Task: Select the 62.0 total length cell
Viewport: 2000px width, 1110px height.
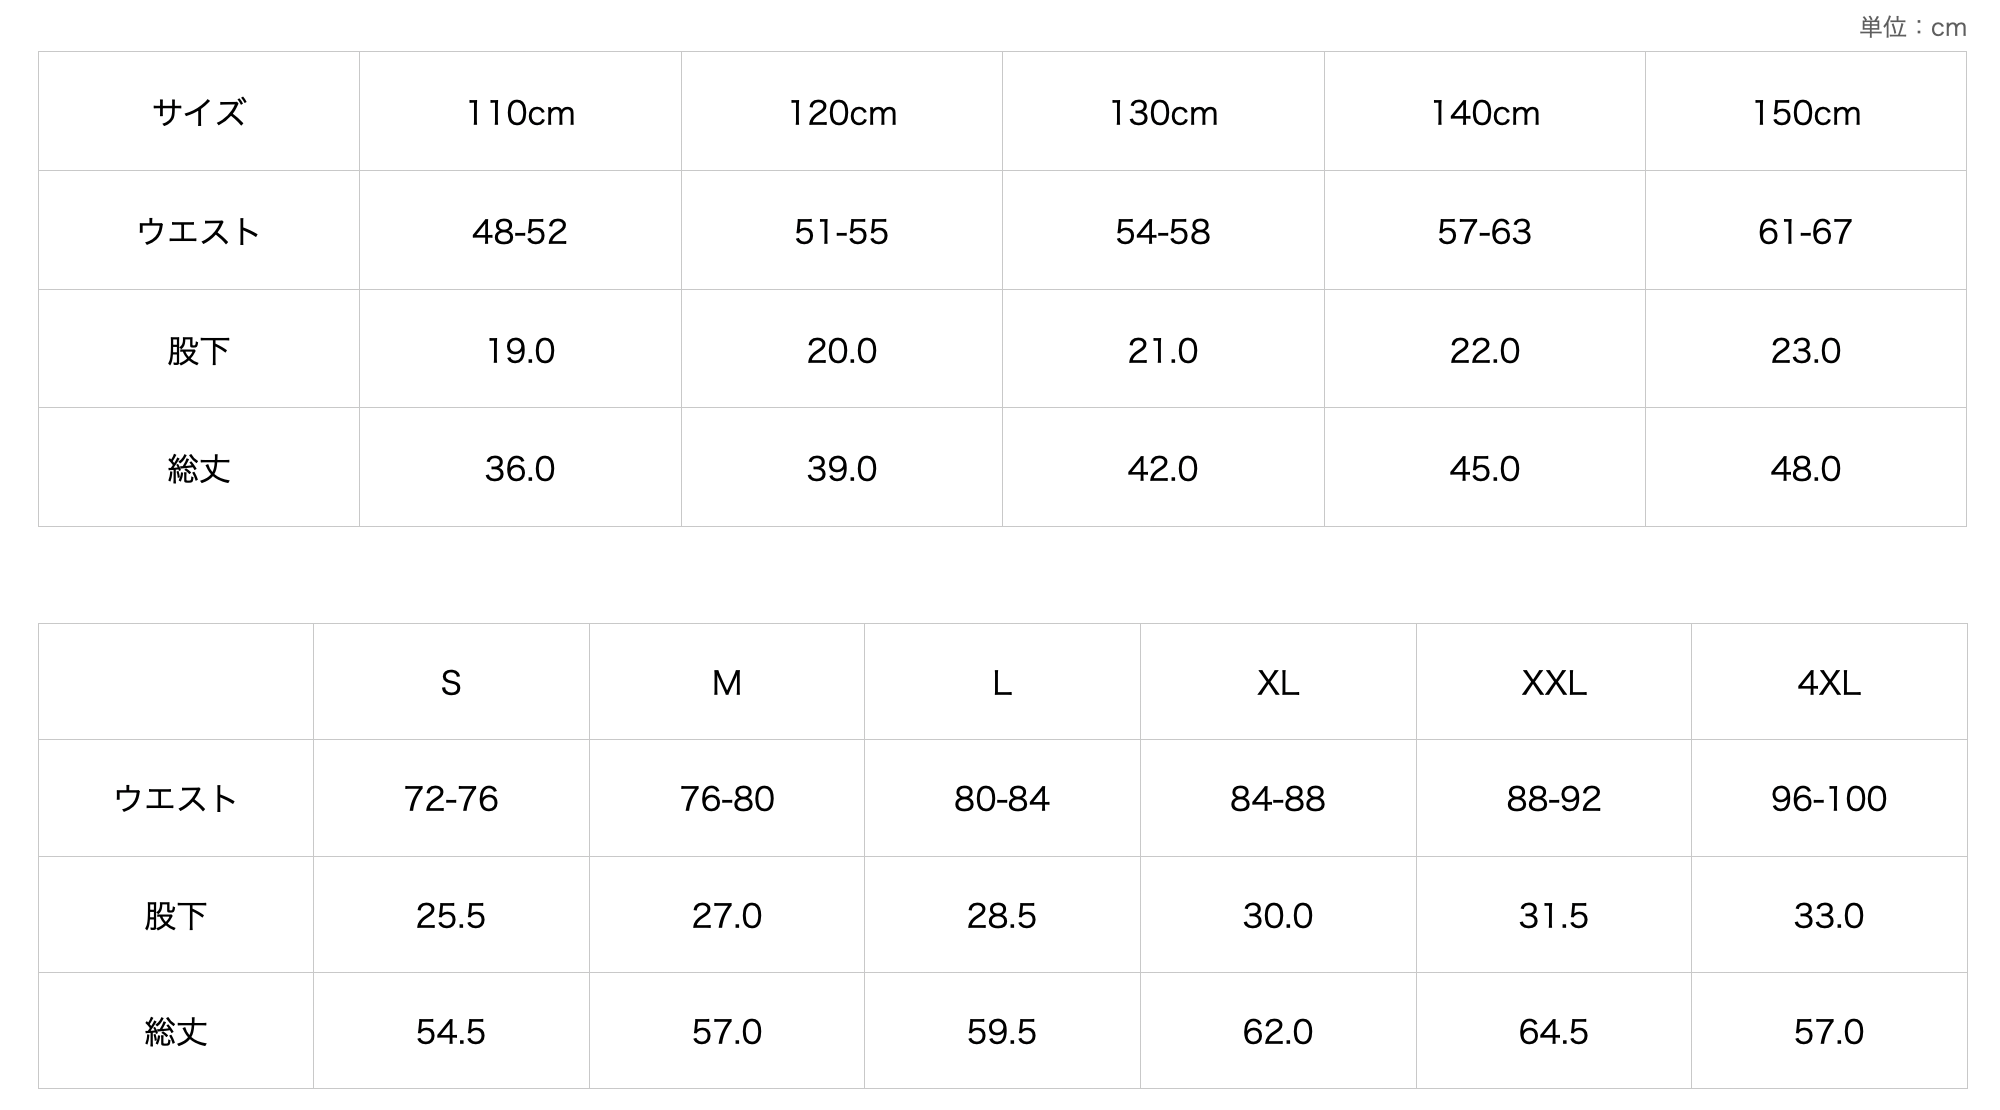Action: pyautogui.click(x=1278, y=1032)
